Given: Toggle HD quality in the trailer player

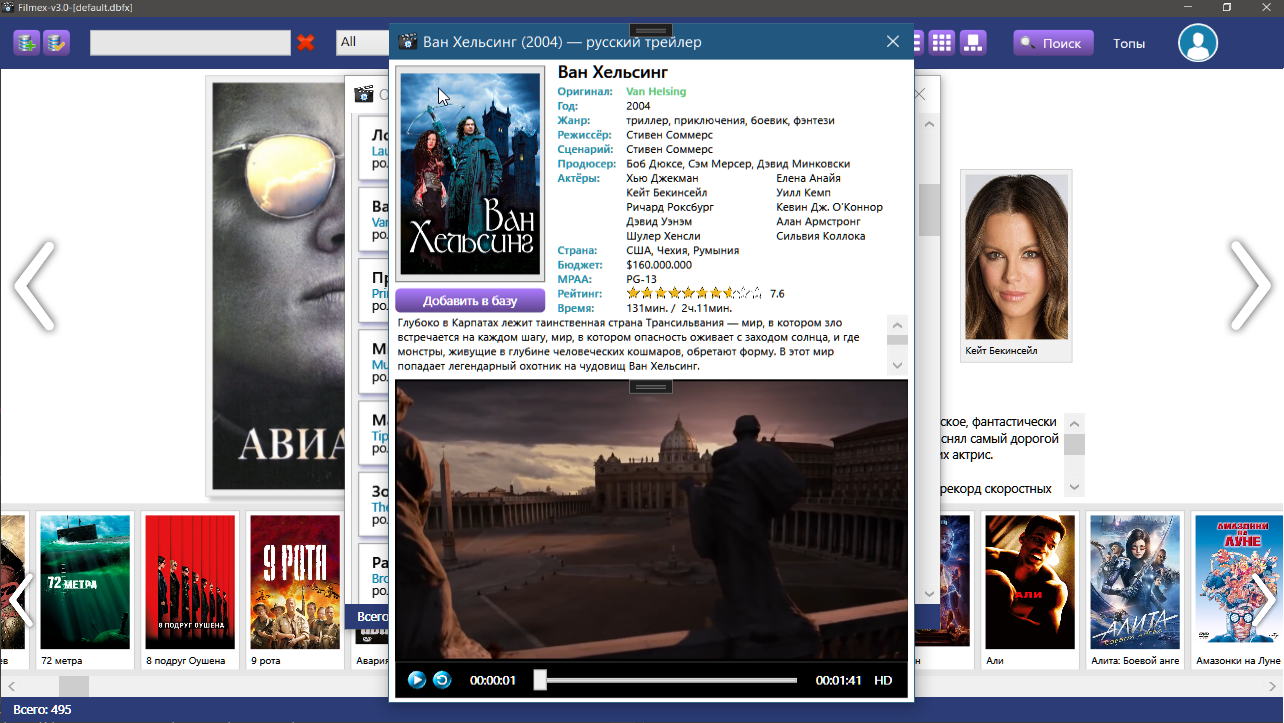Looking at the screenshot, I should coord(883,680).
